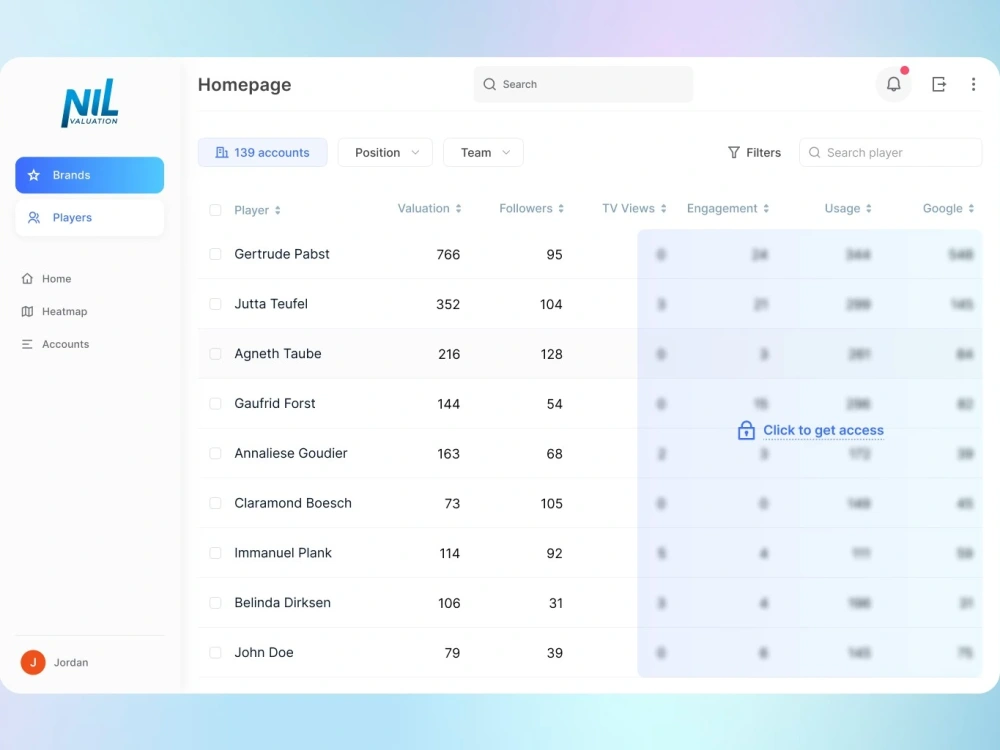The height and width of the screenshot is (750, 1000).
Task: Focus the Search player field
Action: (890, 152)
